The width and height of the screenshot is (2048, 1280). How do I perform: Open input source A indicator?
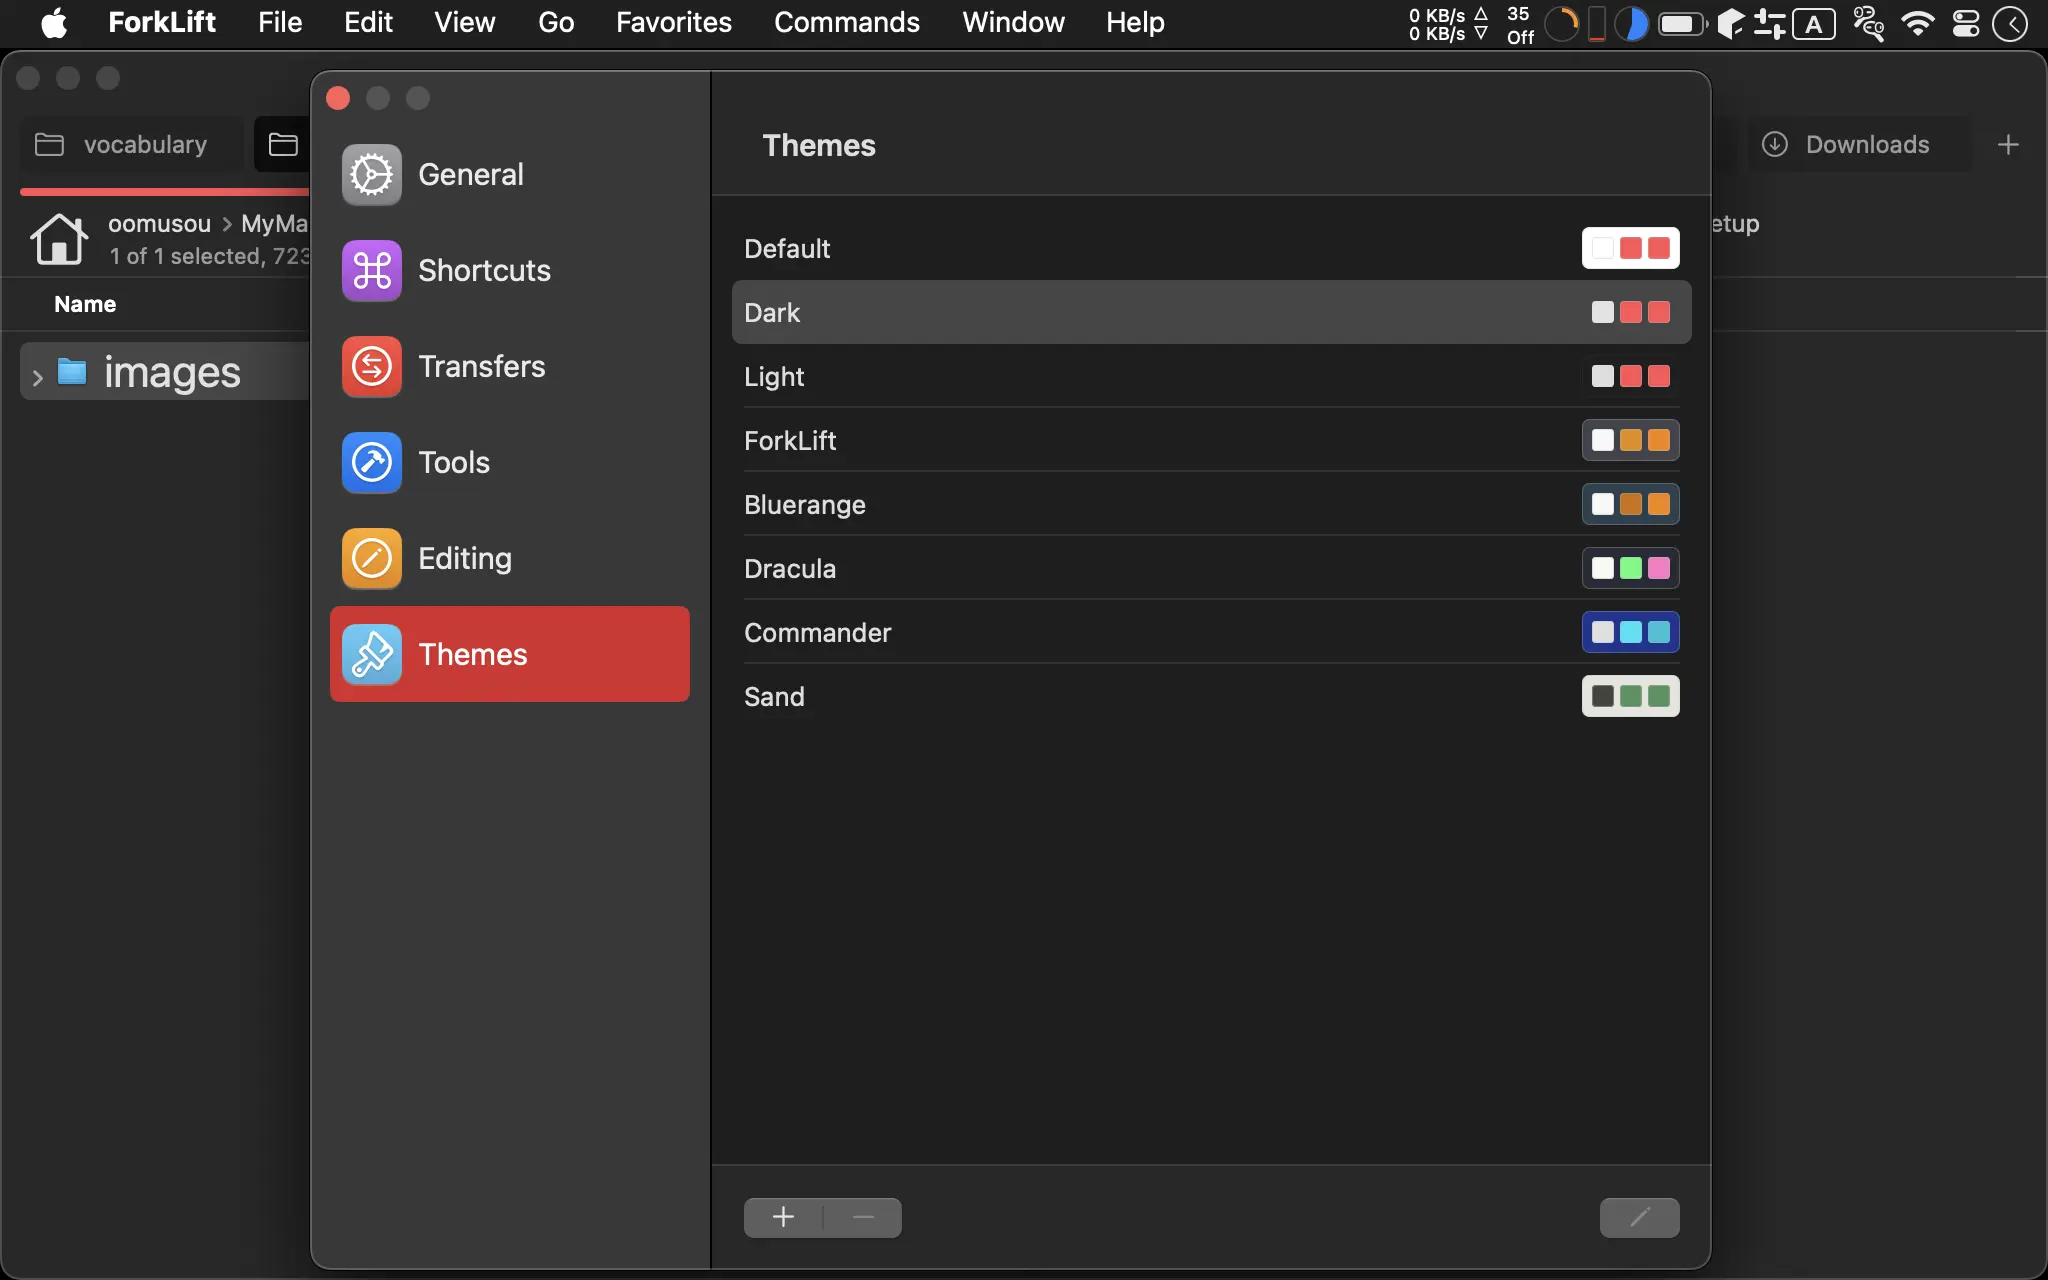click(x=1813, y=24)
